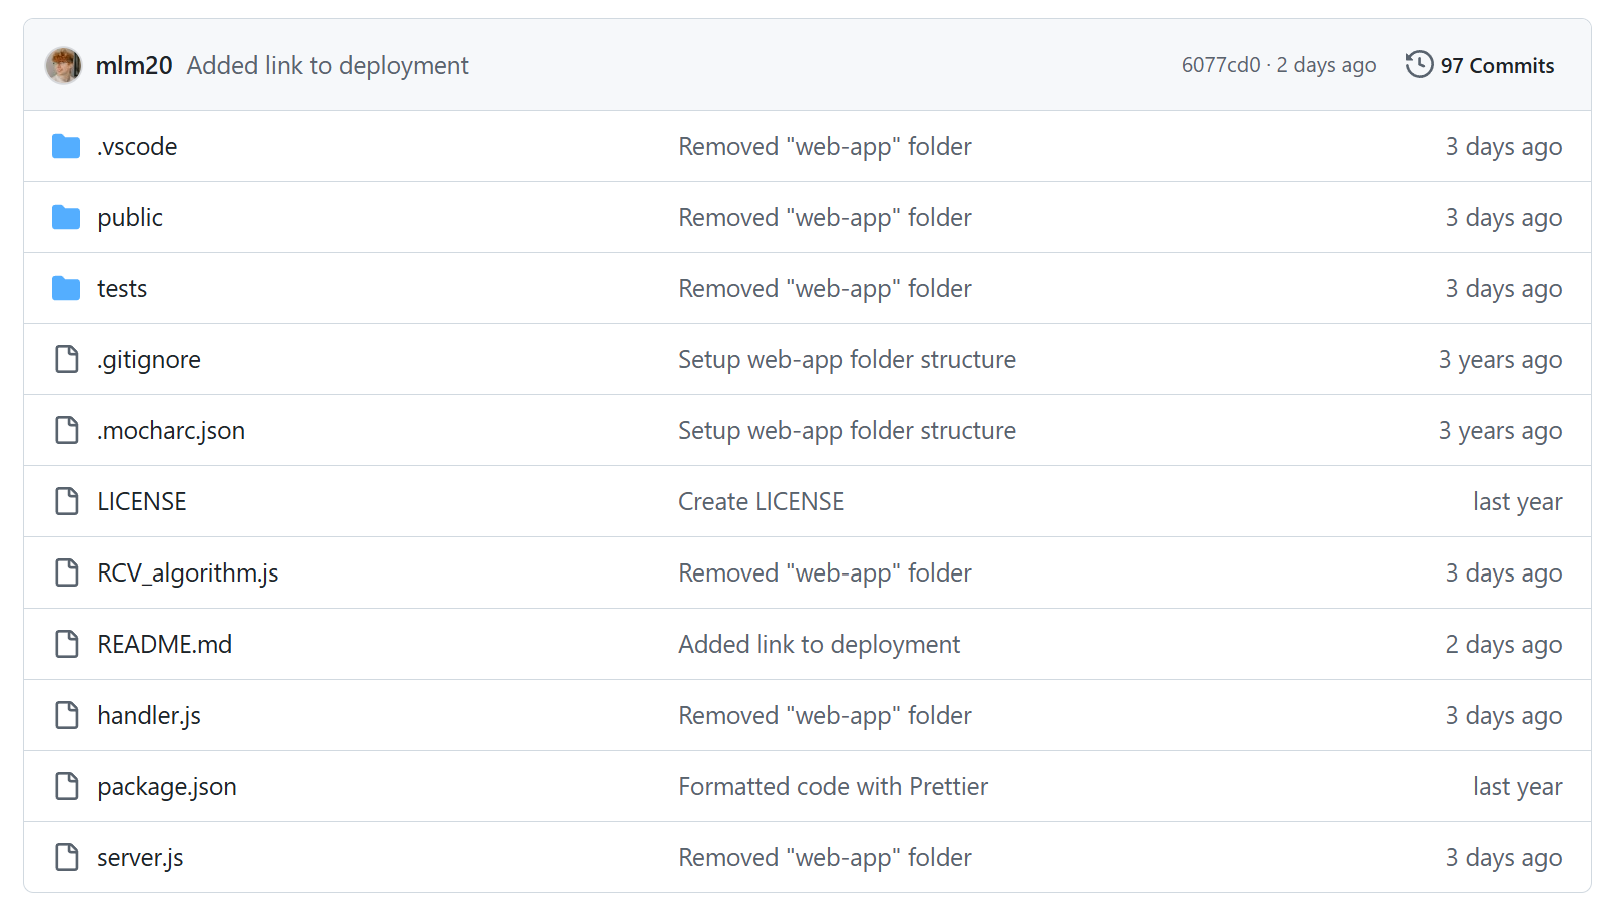Open .gitignore's "Setup web-app folder structure" commit
The height and width of the screenshot is (910, 1618).
click(846, 360)
